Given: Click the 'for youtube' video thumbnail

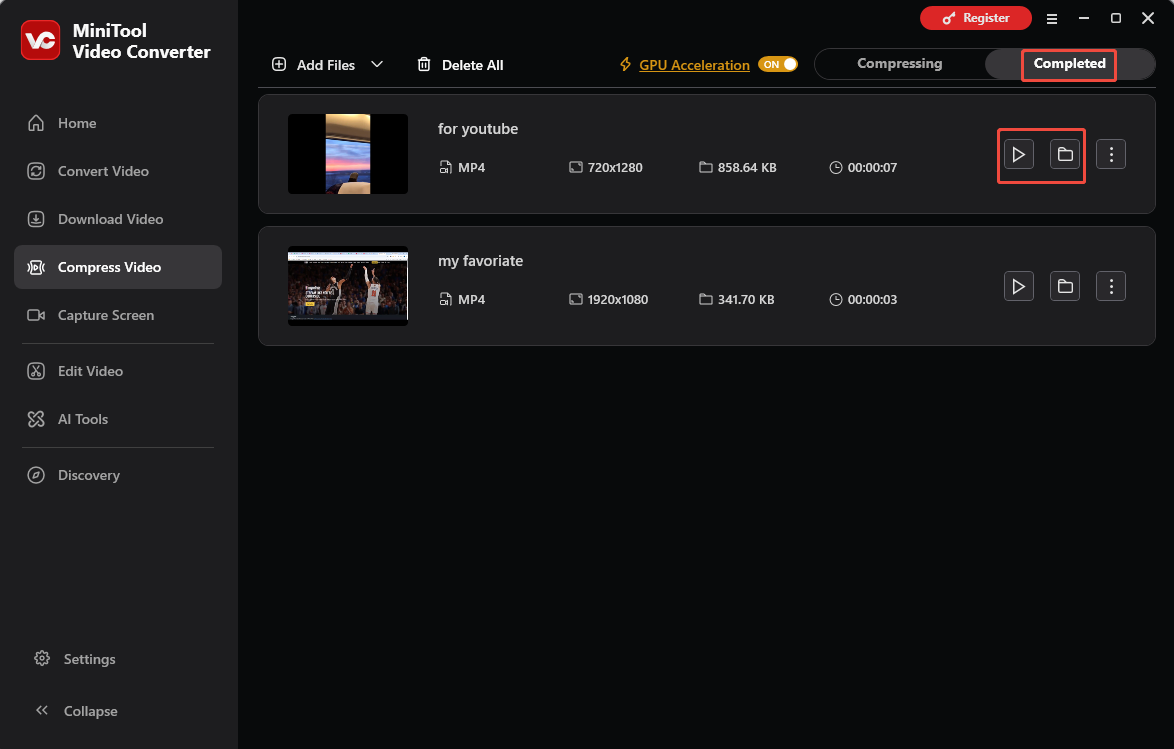Looking at the screenshot, I should [x=348, y=154].
